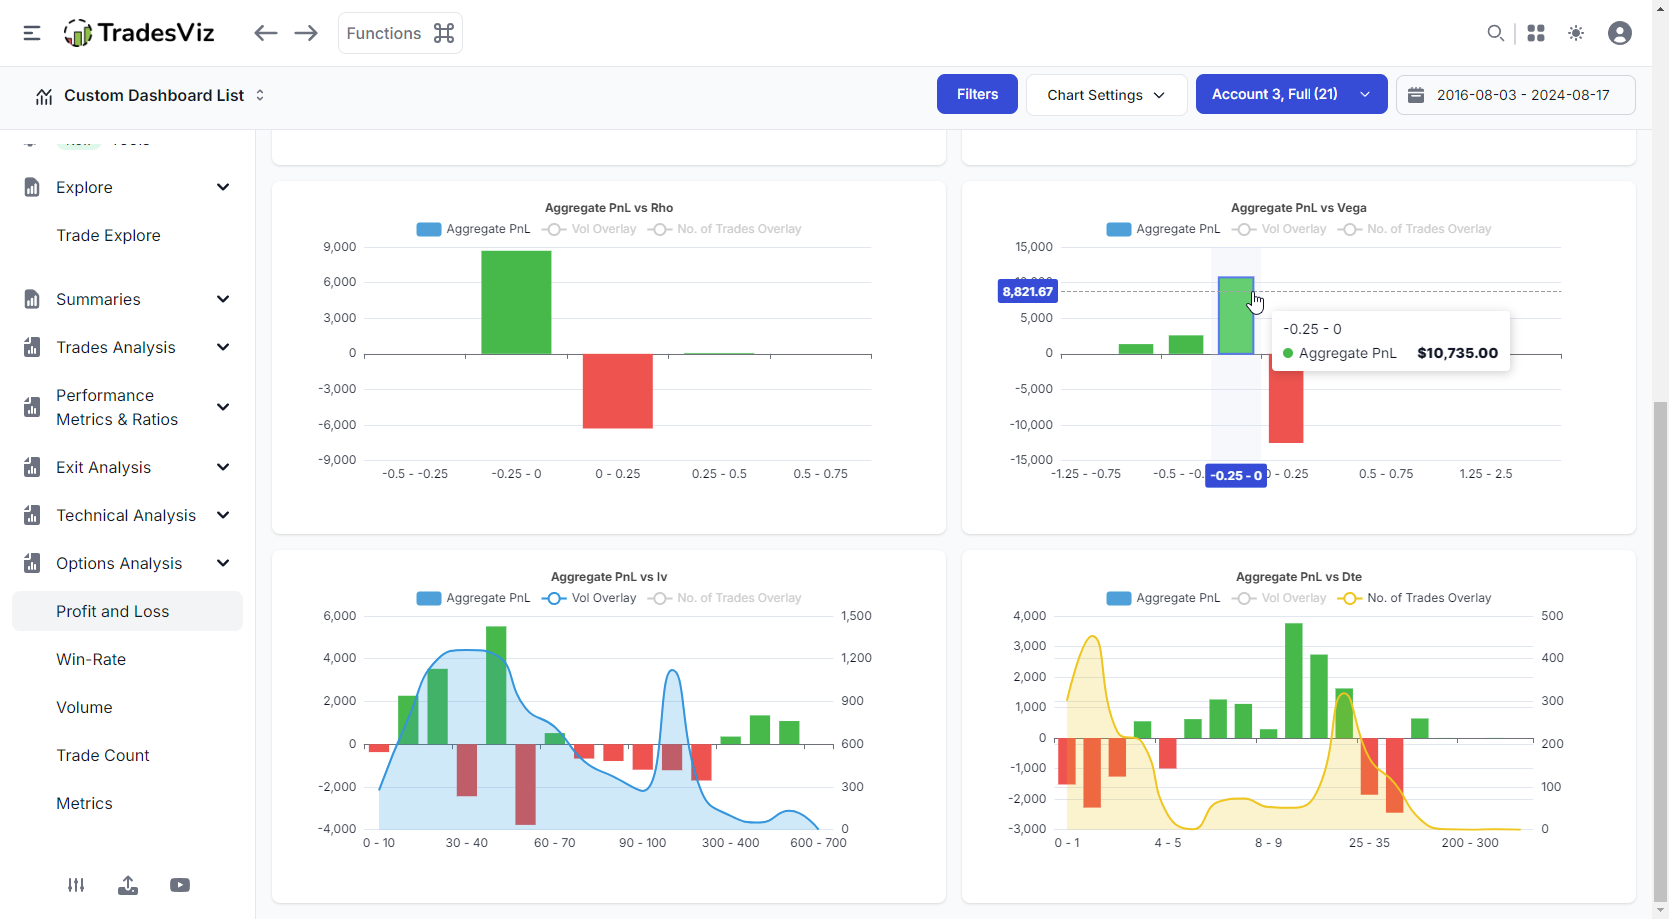The image size is (1669, 919).
Task: Toggle Vol Overlay legend in Rho chart
Action: point(589,229)
